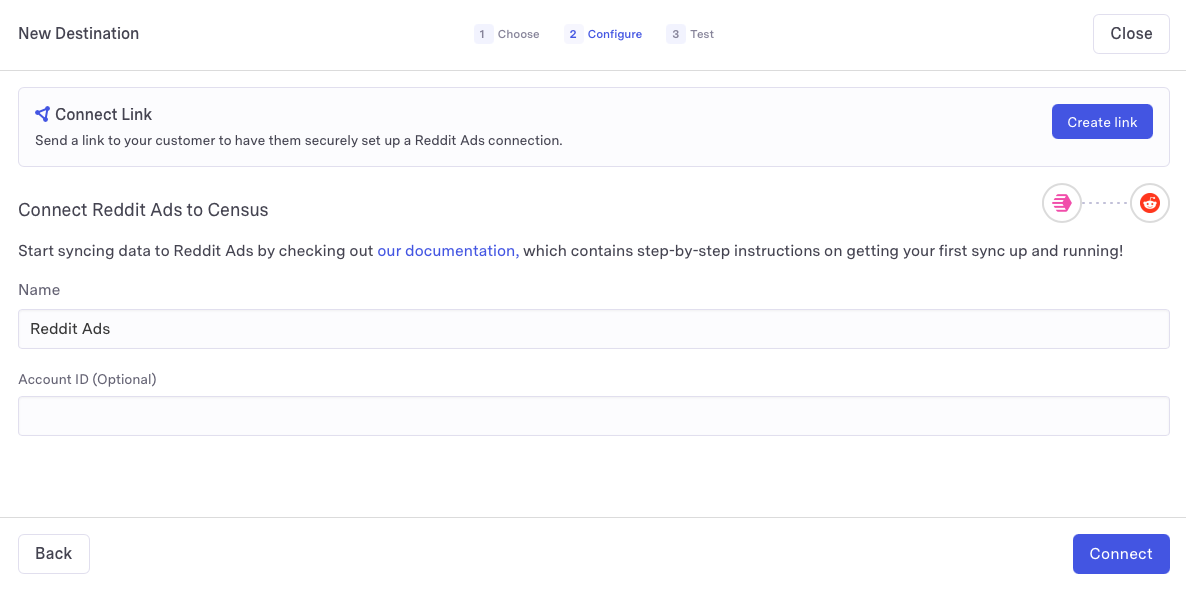Go back using the Back button
This screenshot has width=1186, height=594.
pyautogui.click(x=54, y=554)
